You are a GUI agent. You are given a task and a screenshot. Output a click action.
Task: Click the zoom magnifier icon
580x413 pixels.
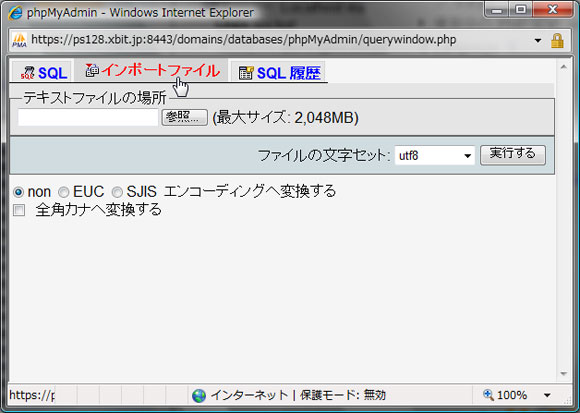488,395
